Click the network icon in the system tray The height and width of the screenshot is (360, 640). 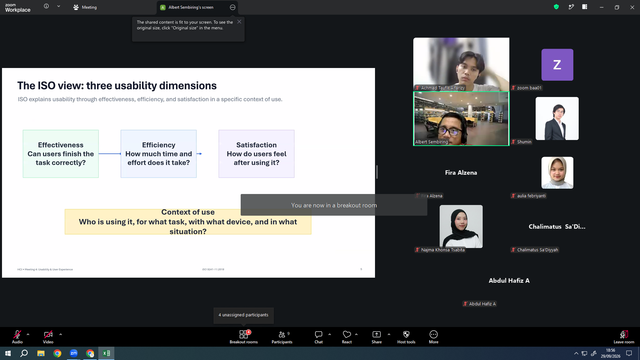pos(584,353)
